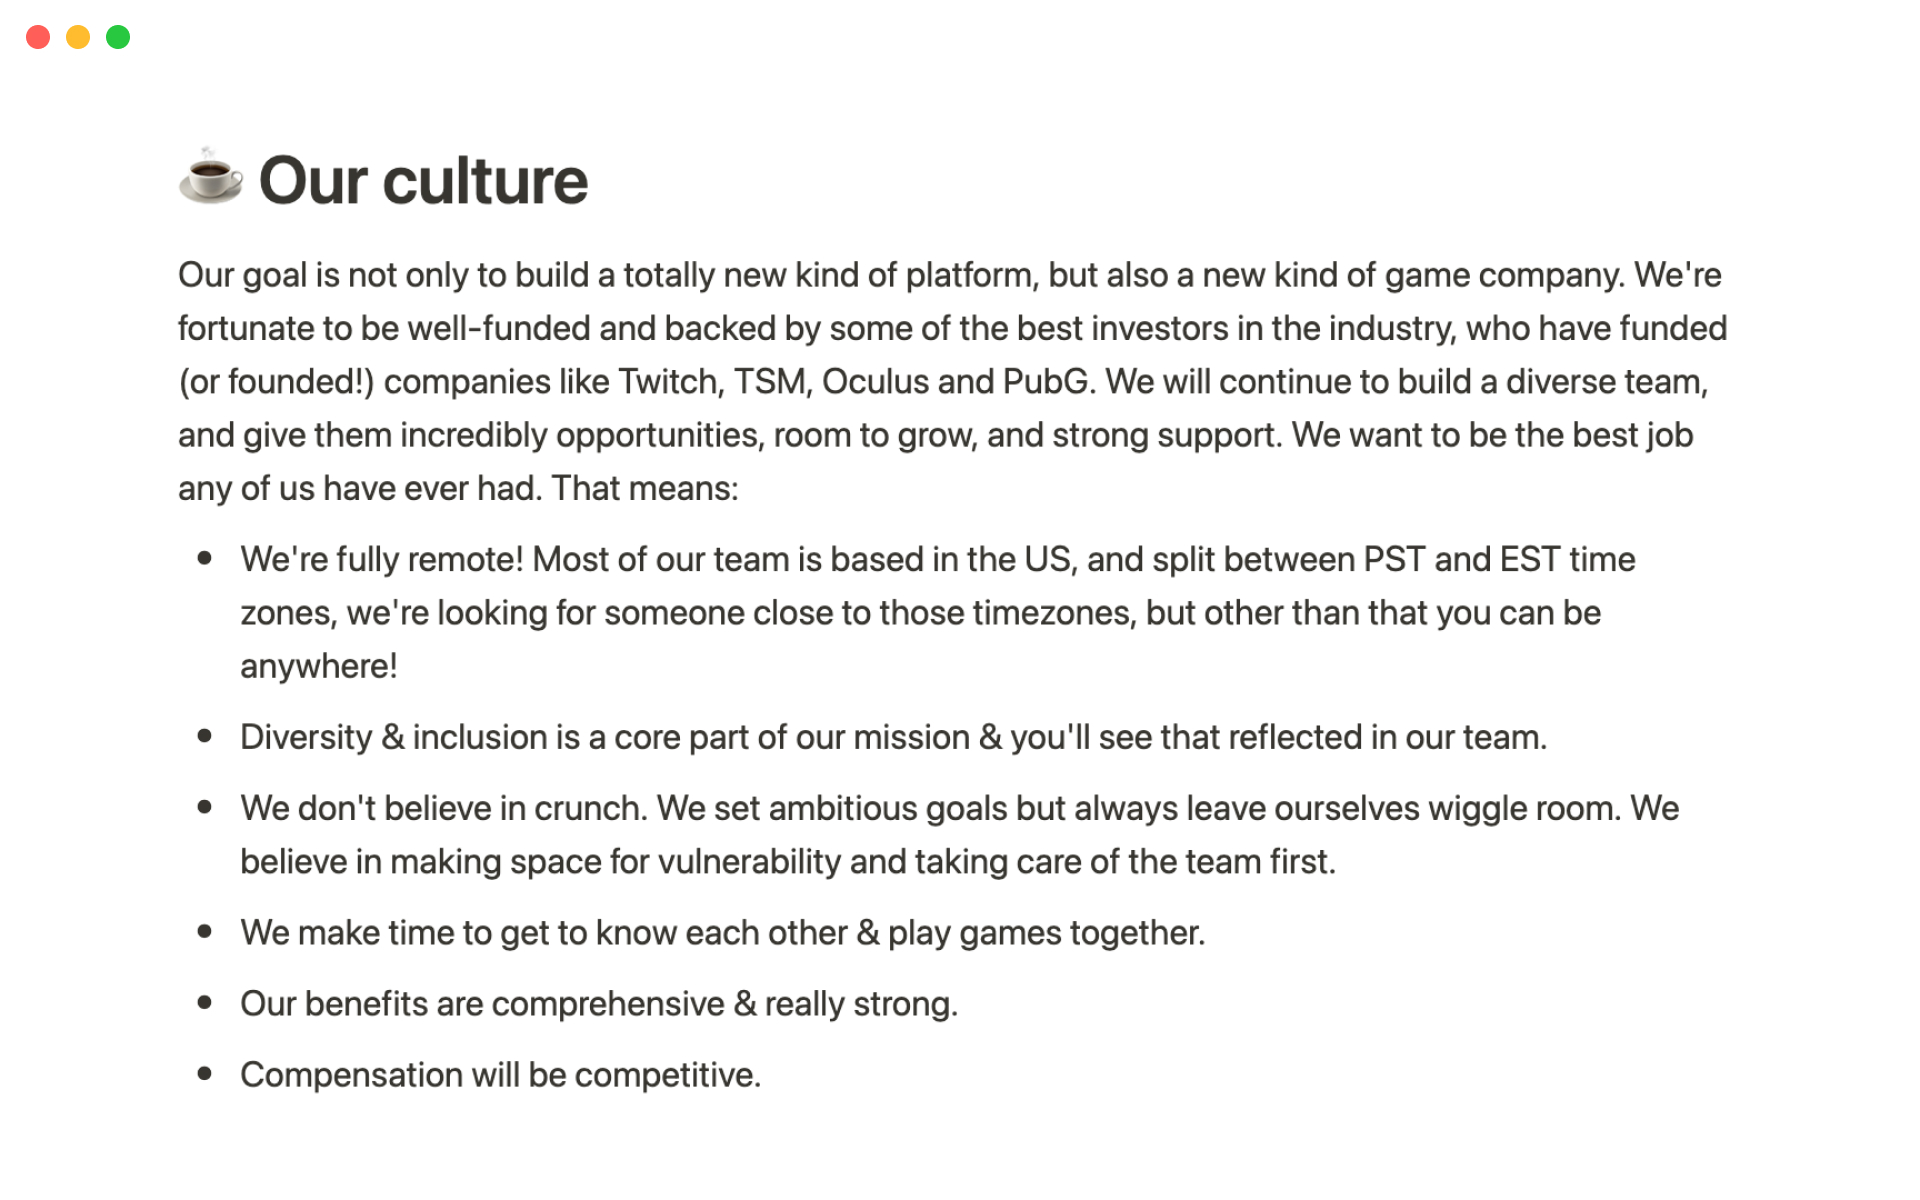Viewport: 1920px width, 1200px height.
Task: Click the yellow minimize window button
Action: 78,37
